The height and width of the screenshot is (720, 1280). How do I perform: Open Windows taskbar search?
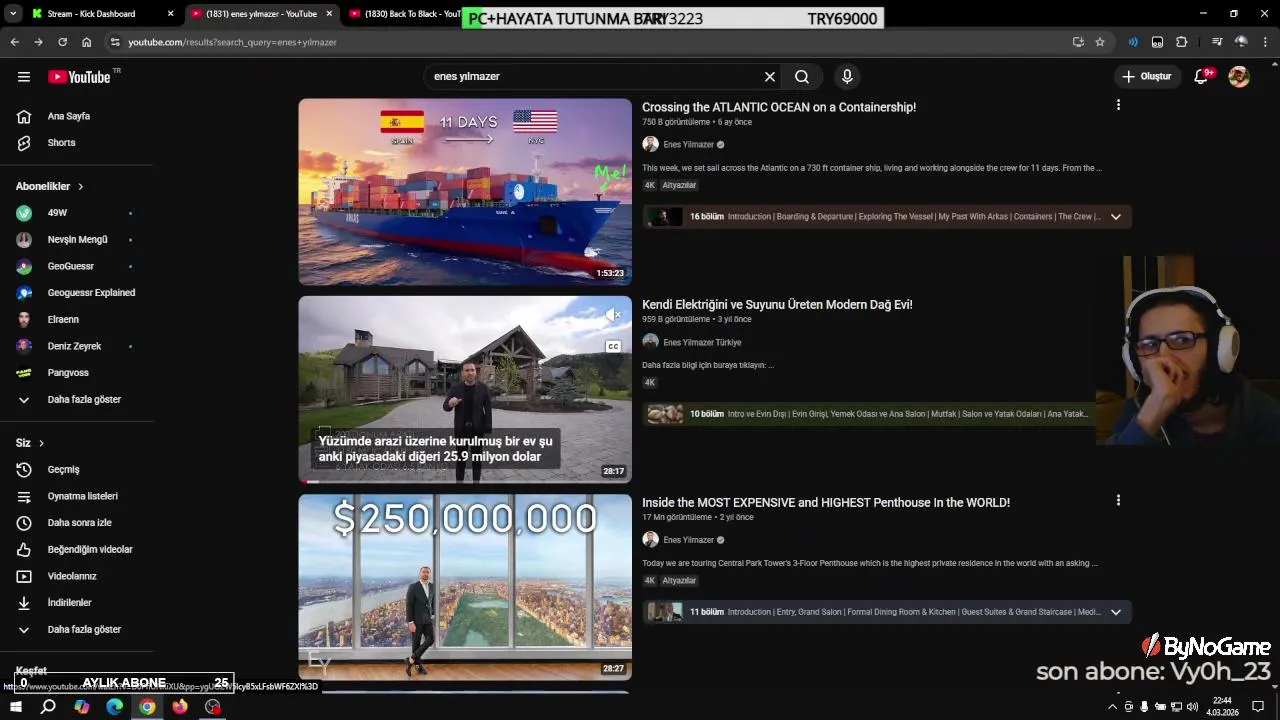[48, 707]
